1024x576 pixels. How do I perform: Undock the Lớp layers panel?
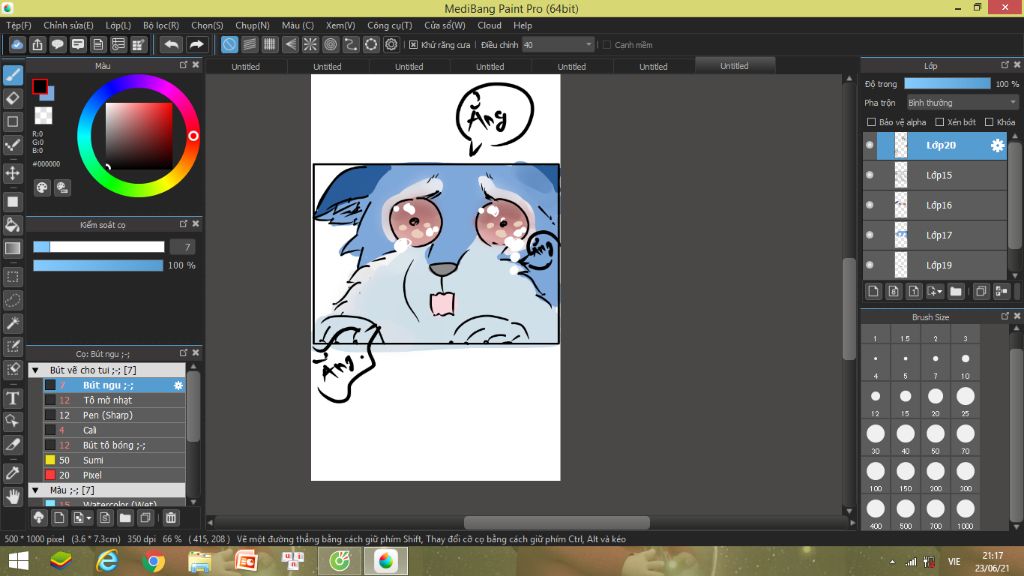click(x=1005, y=65)
